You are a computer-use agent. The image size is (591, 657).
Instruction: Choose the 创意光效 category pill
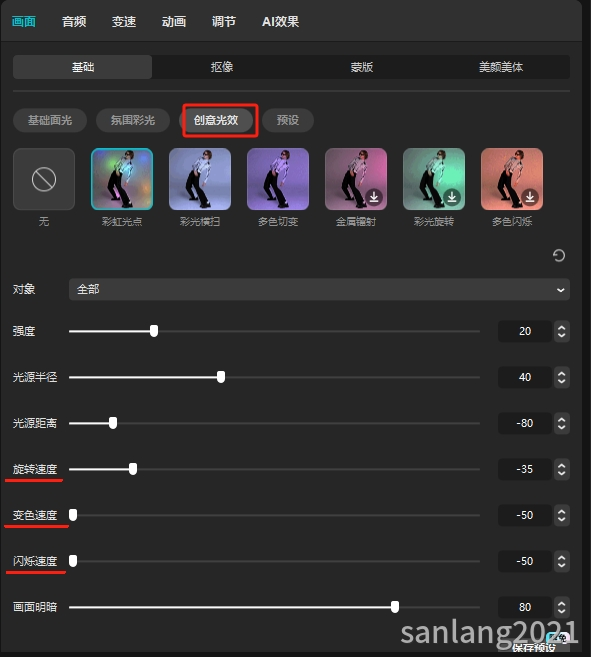(216, 120)
